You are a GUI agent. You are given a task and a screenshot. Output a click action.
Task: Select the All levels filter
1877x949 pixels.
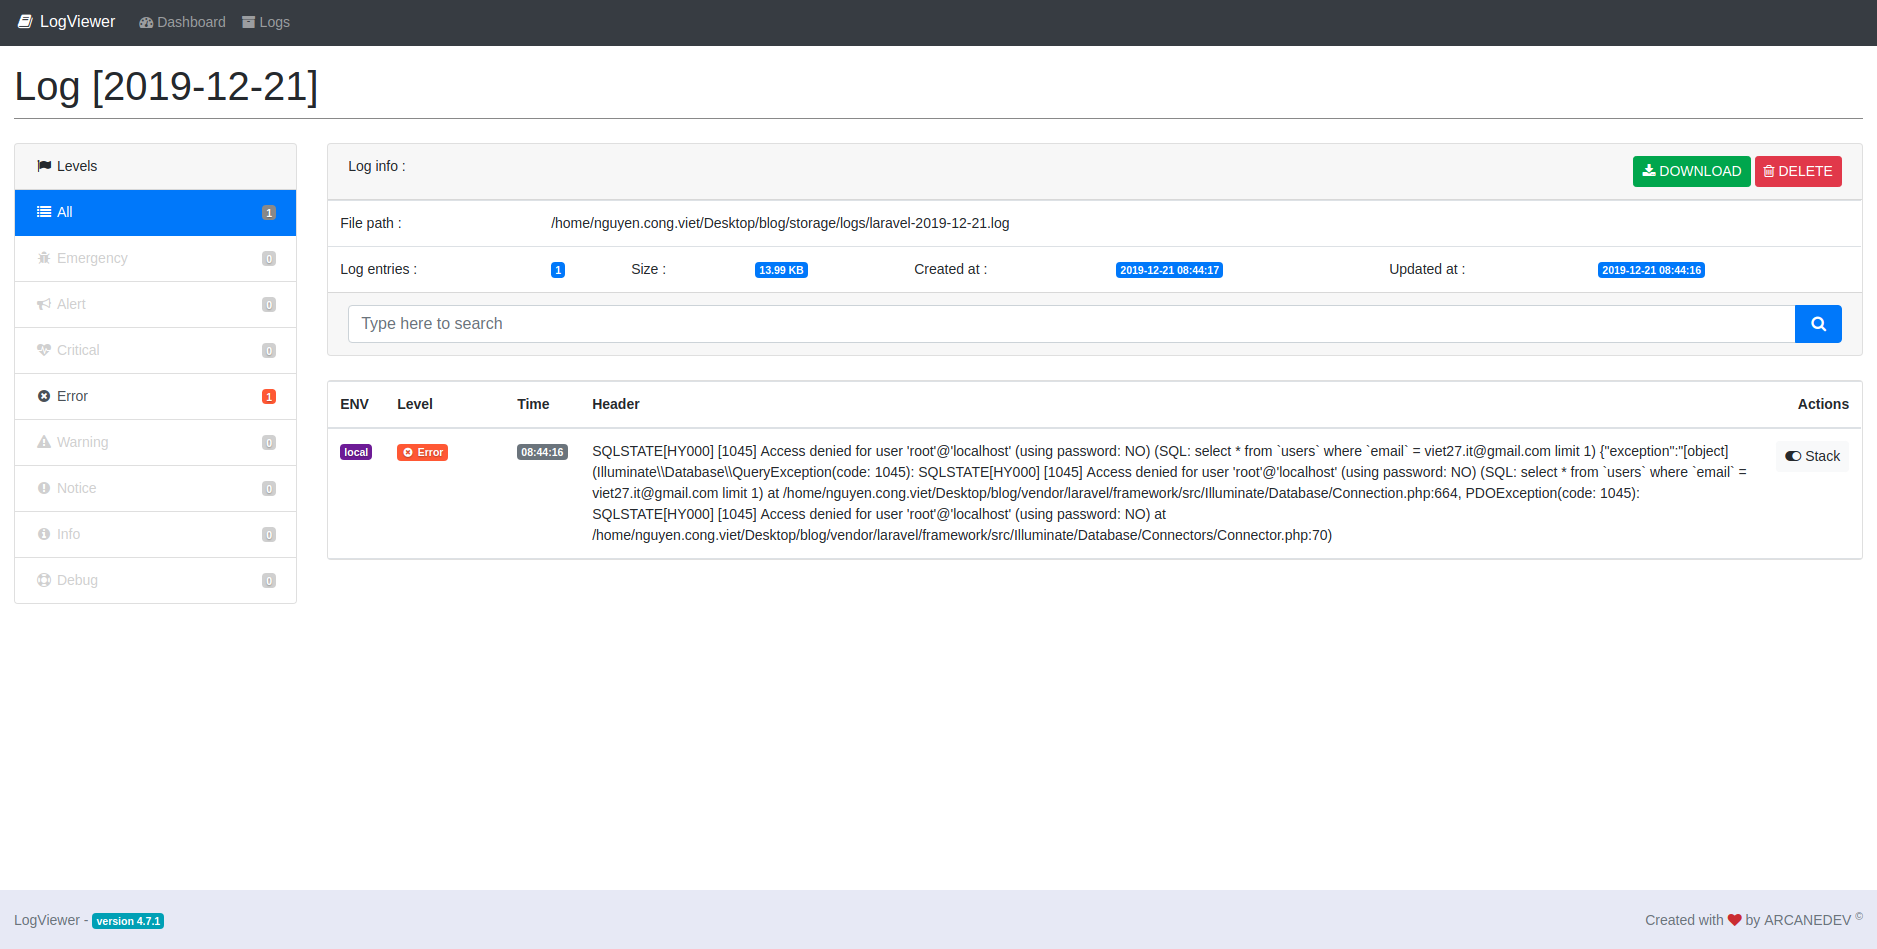[x=62, y=212]
